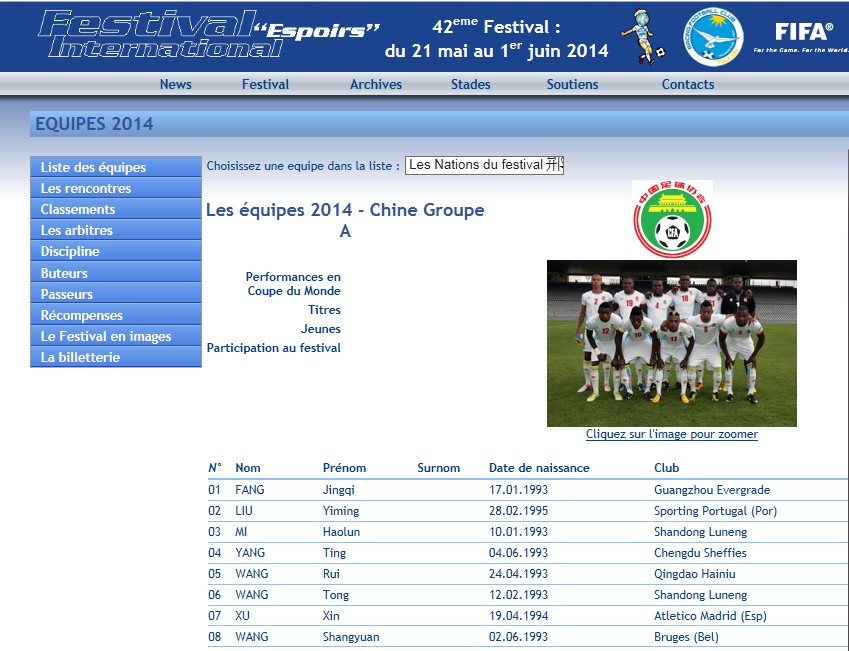Open Les rencontres sidebar link
The height and width of the screenshot is (651, 849).
click(86, 189)
